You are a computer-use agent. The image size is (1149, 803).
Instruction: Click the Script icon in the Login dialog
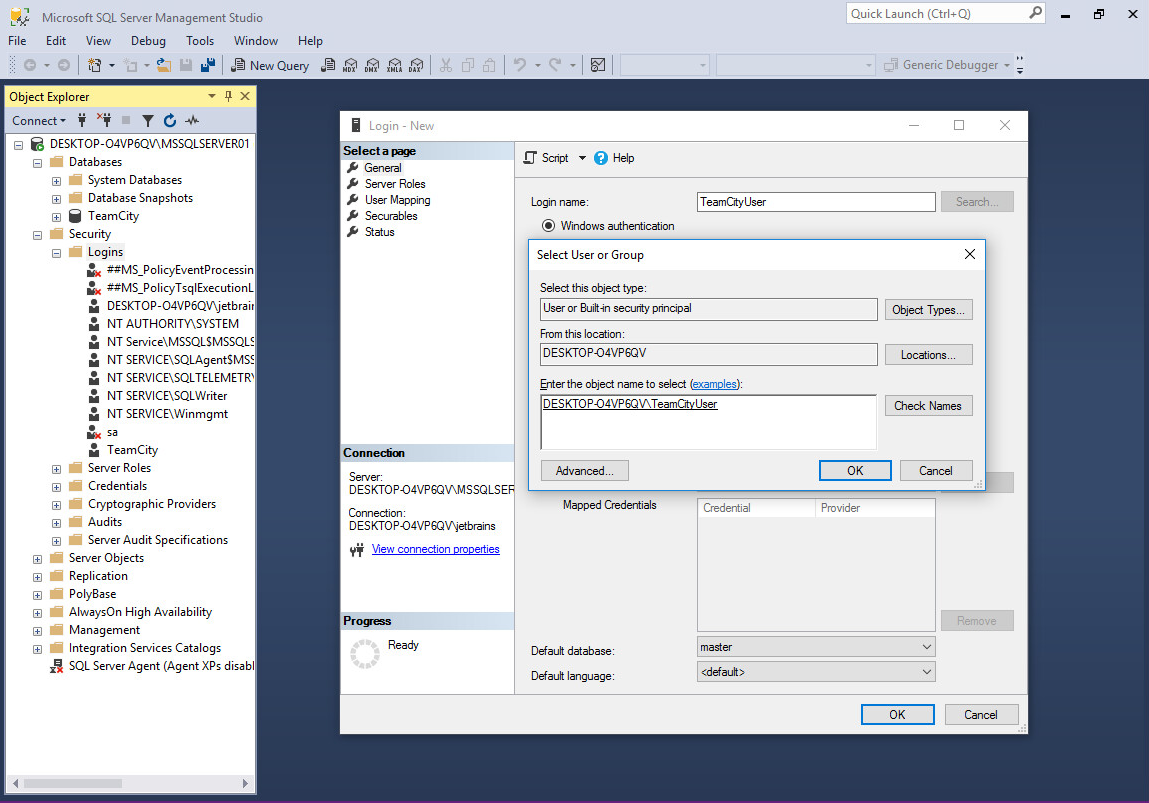532,158
